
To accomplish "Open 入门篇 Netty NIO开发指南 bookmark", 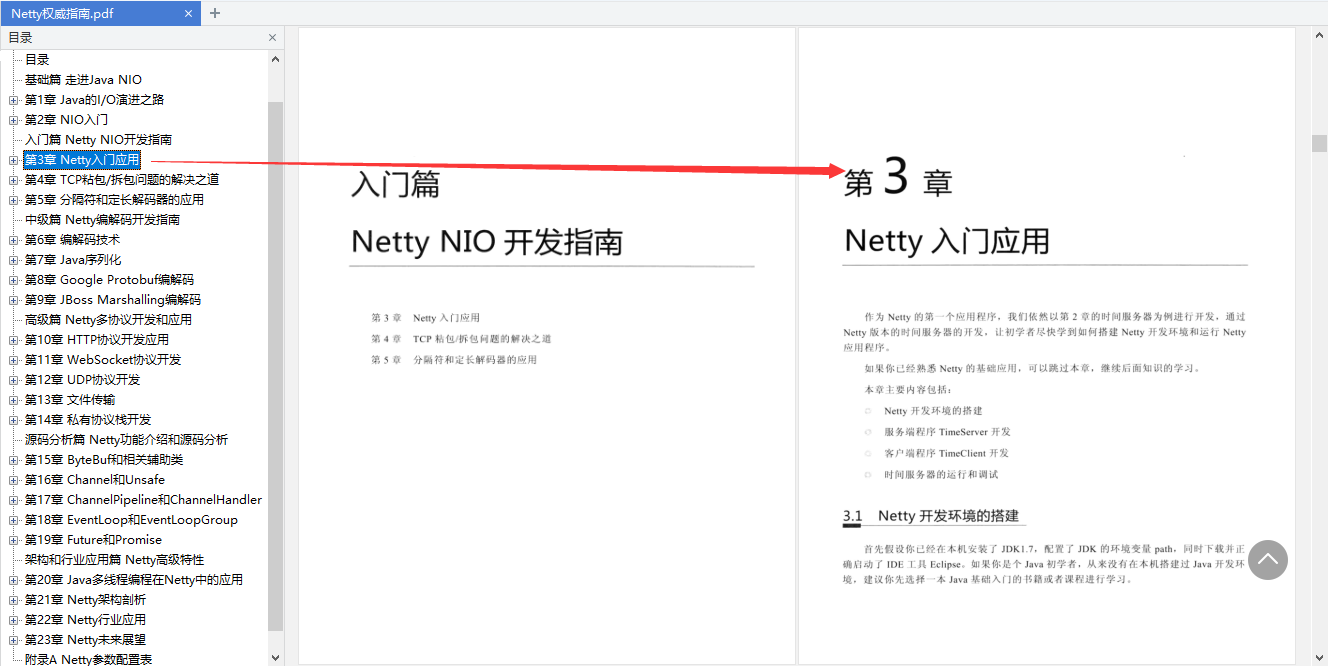I will click(x=98, y=140).
